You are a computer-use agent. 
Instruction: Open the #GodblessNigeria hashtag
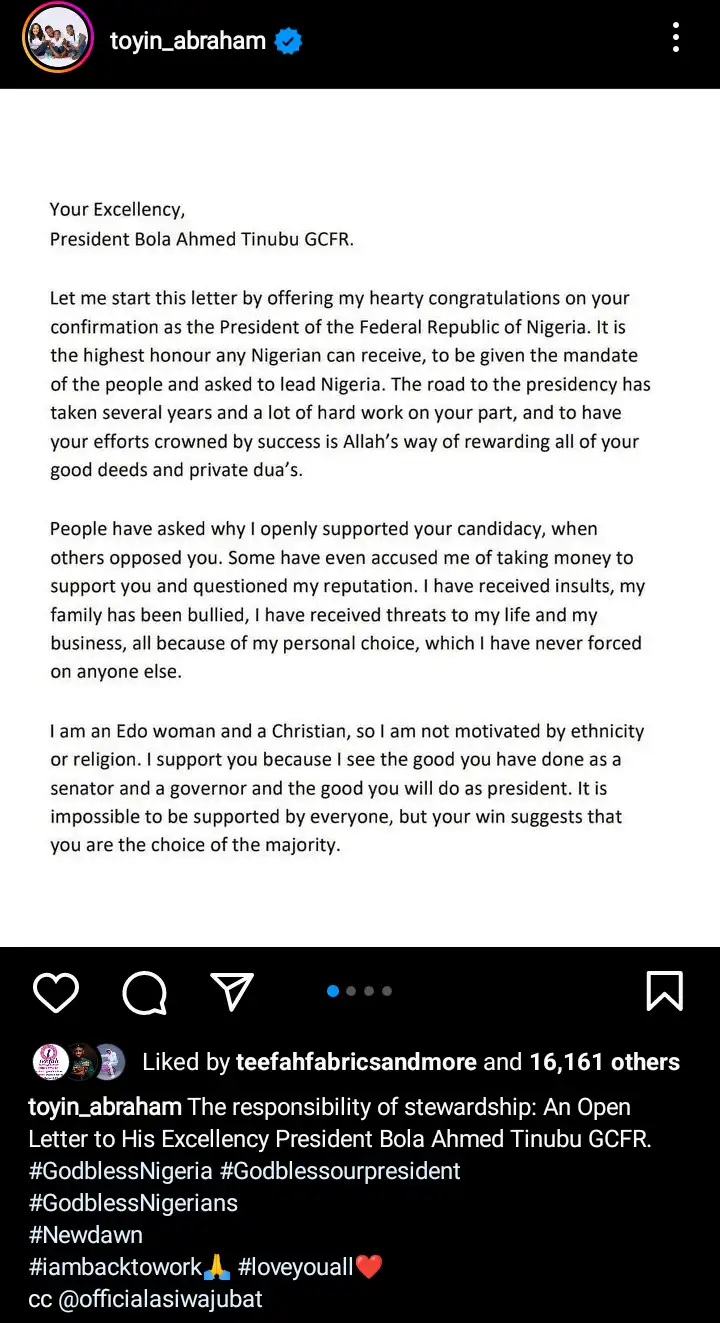click(x=120, y=1171)
